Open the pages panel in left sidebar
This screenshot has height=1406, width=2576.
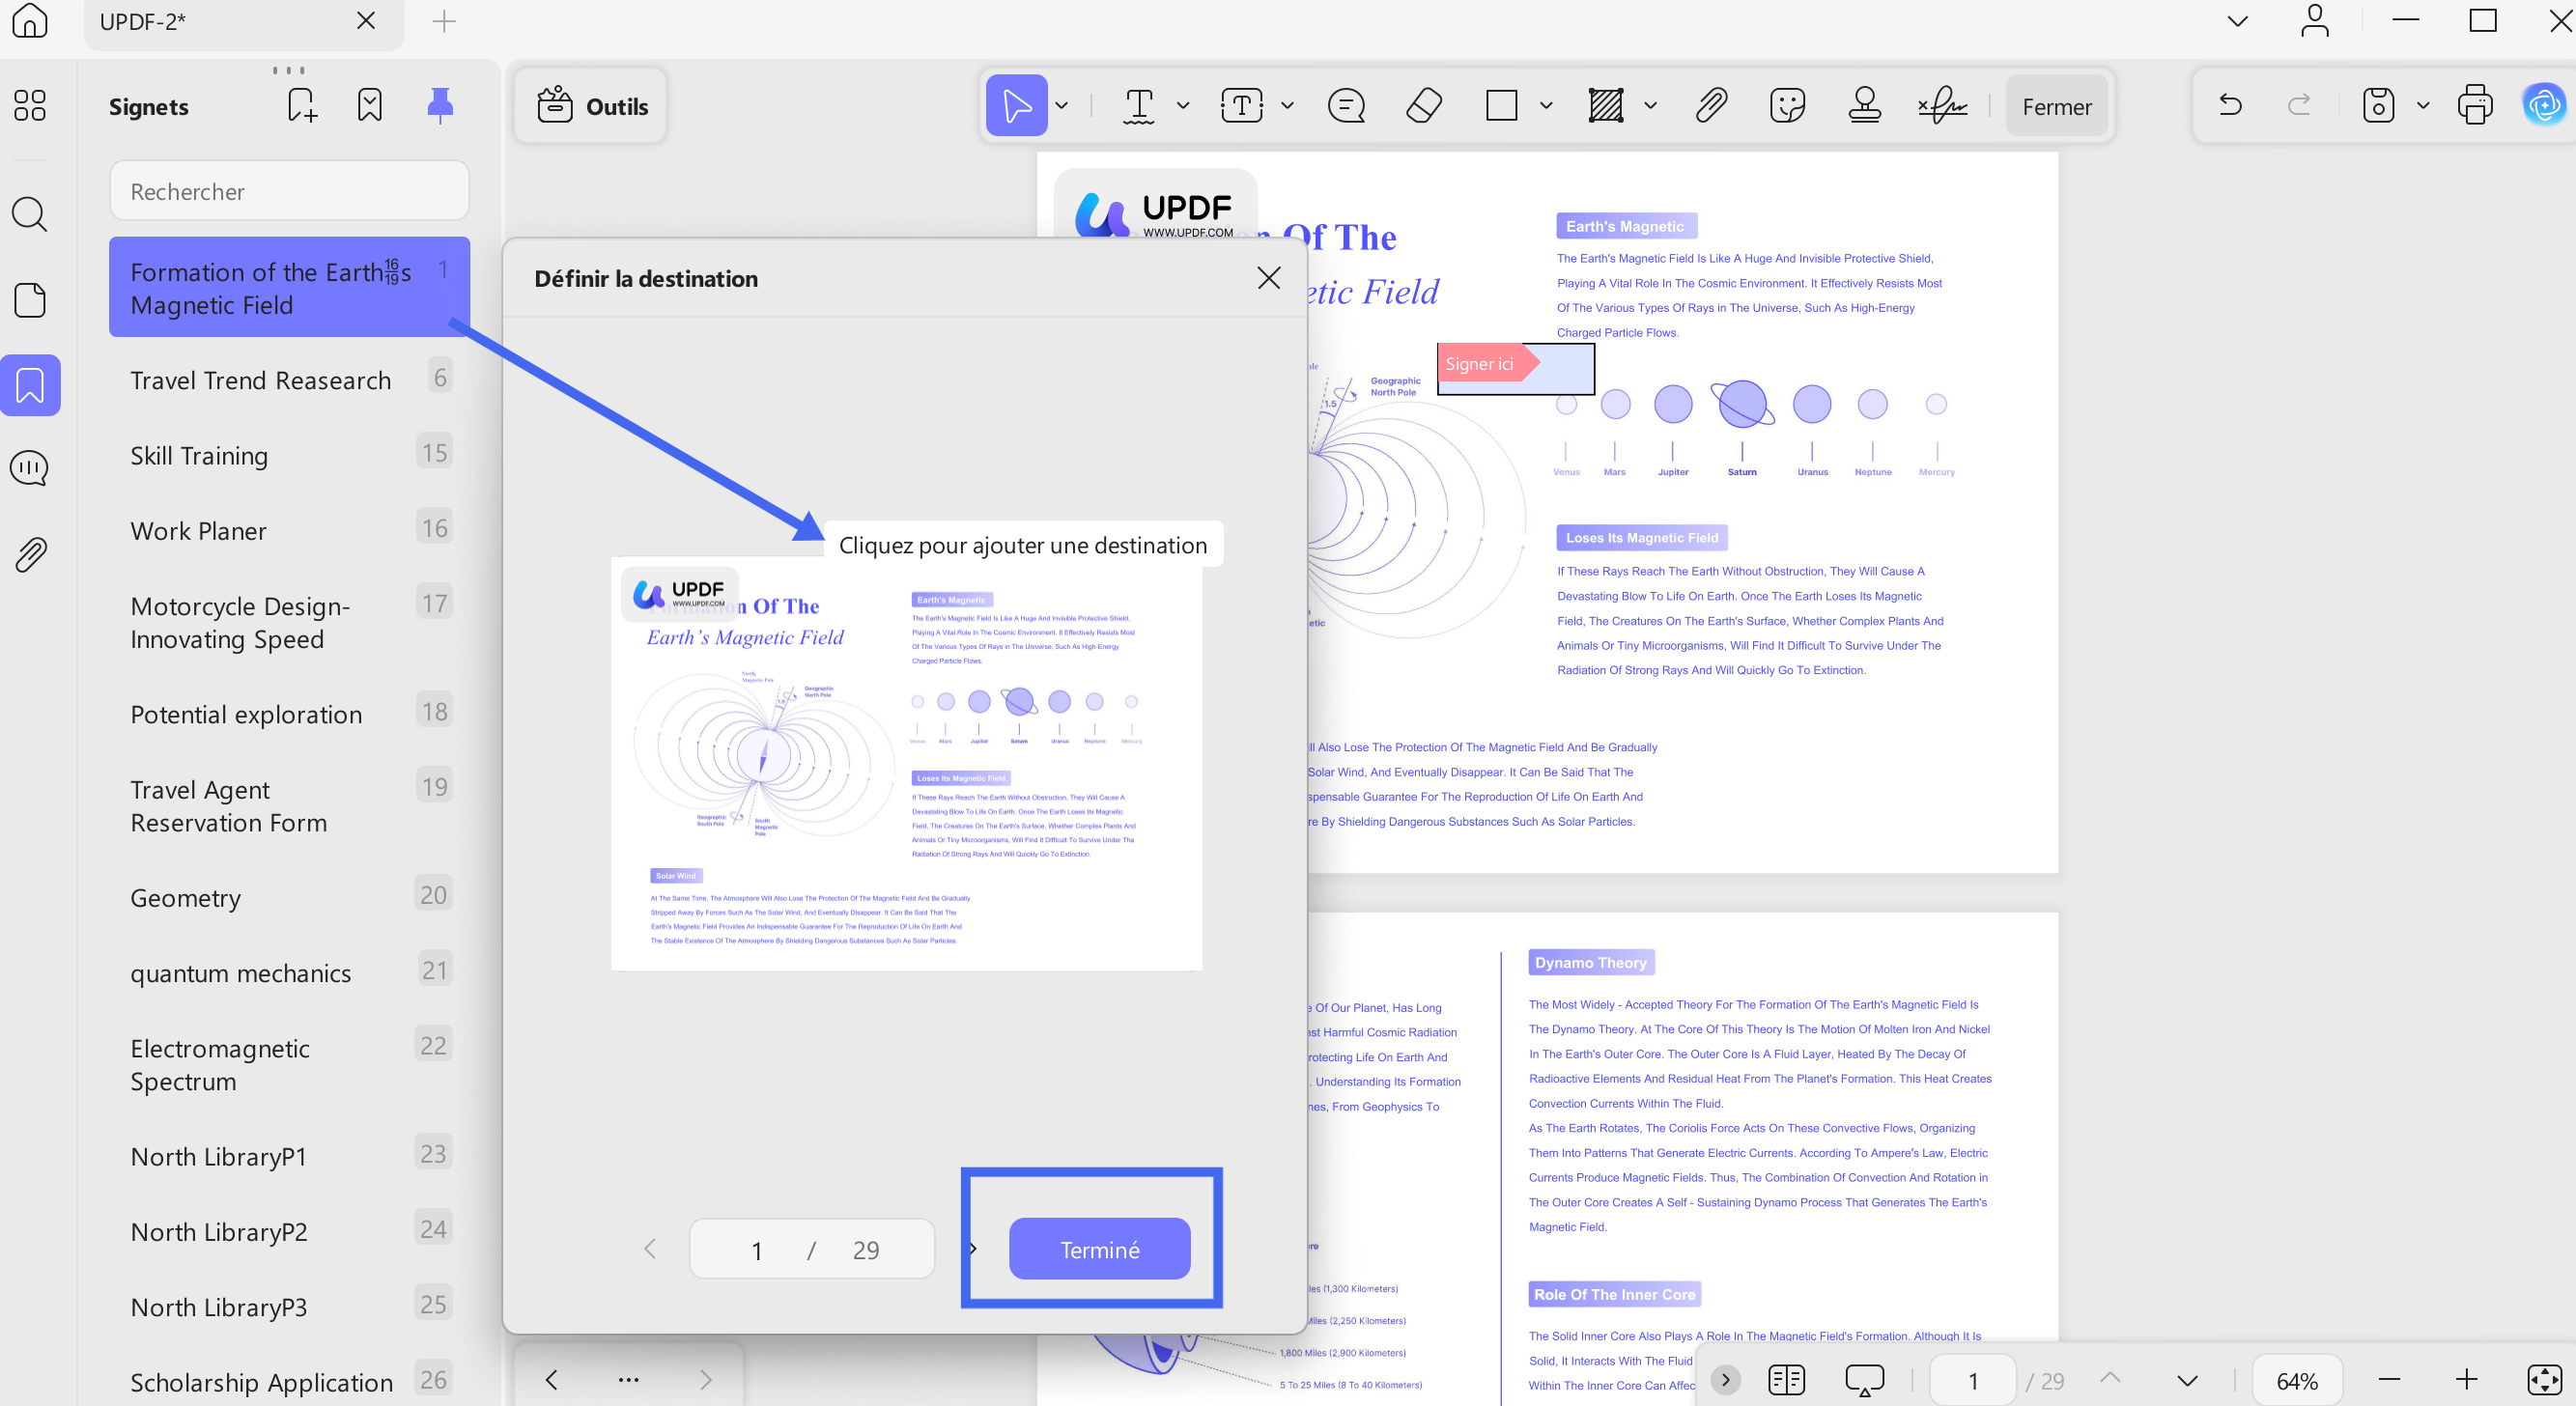pos(30,299)
